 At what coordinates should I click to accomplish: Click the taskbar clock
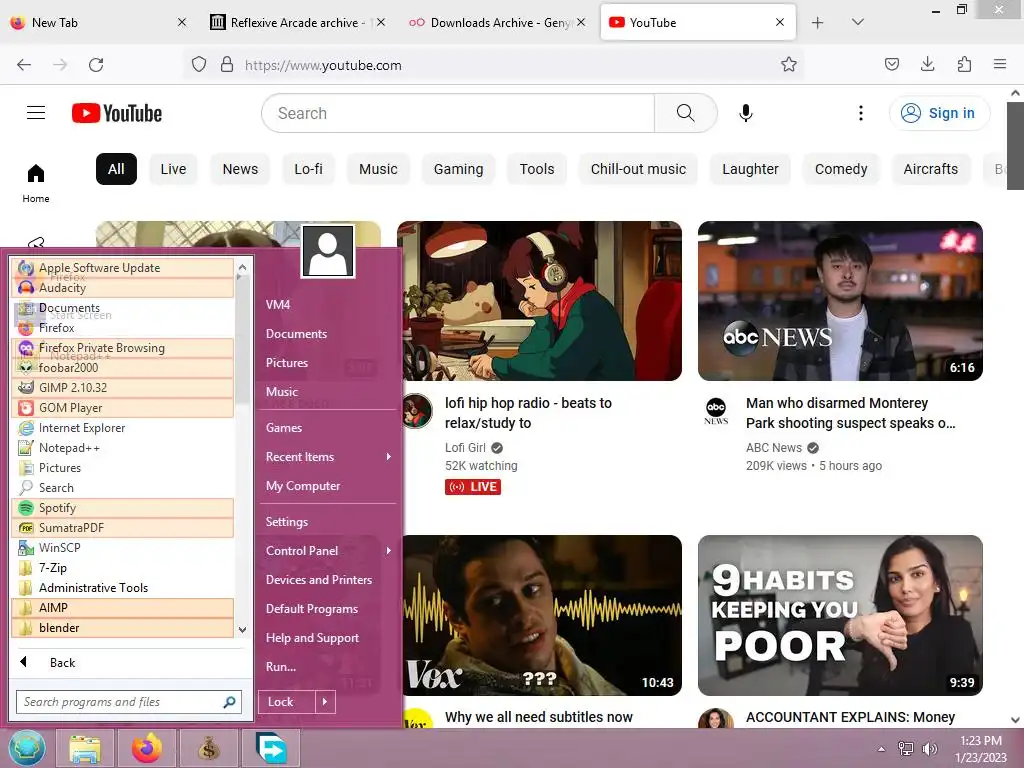(981, 749)
